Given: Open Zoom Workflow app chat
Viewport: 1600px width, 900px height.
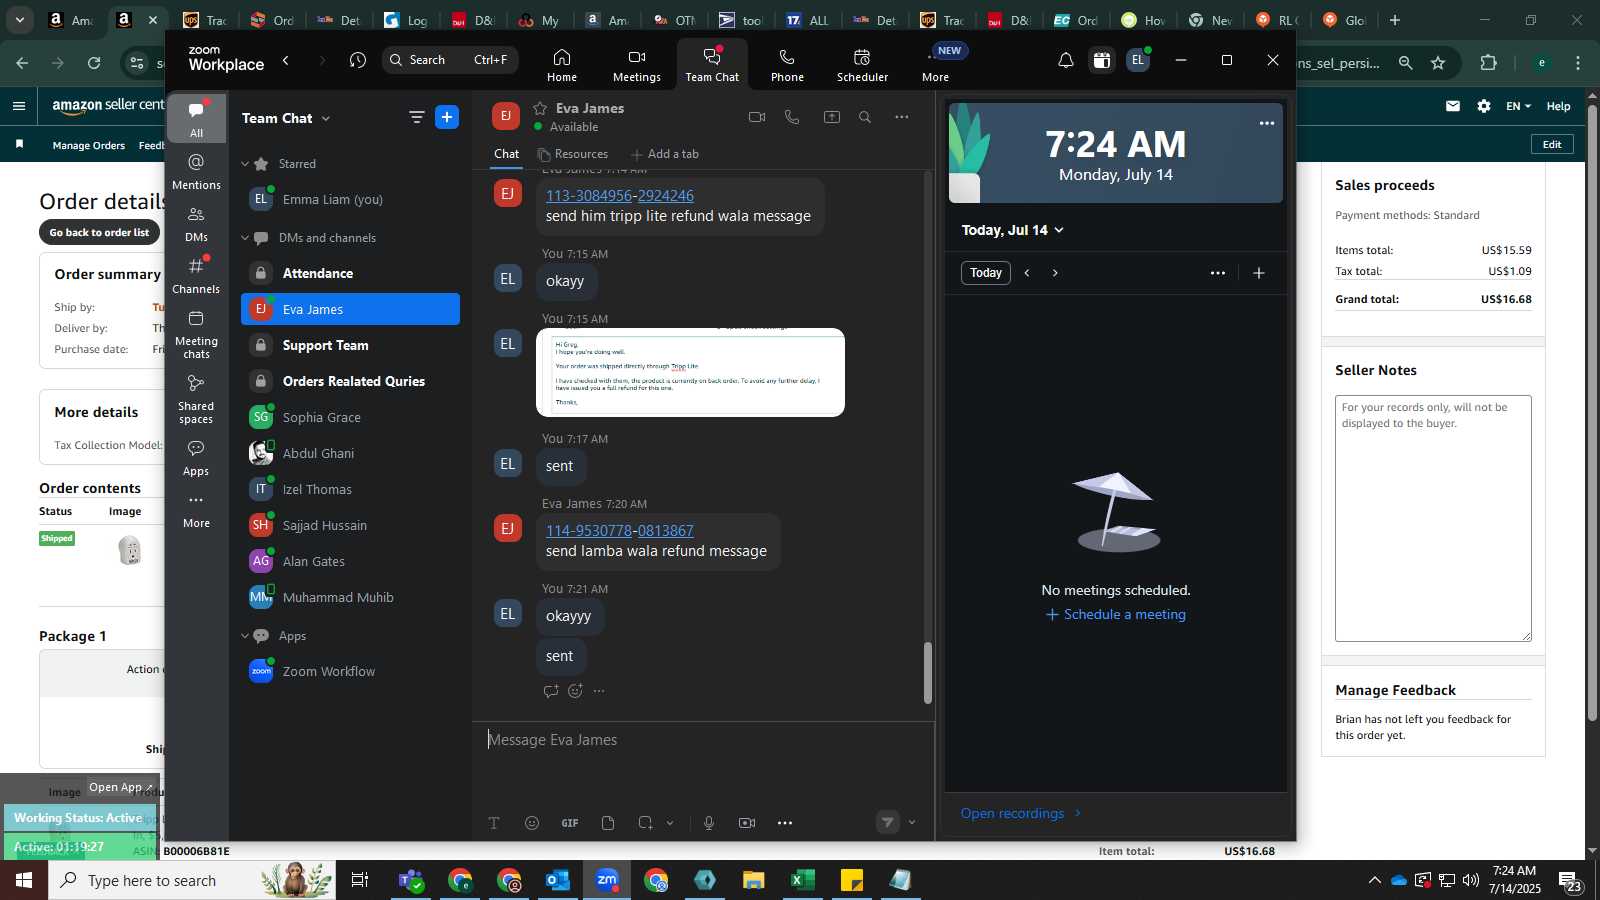Looking at the screenshot, I should (350, 671).
